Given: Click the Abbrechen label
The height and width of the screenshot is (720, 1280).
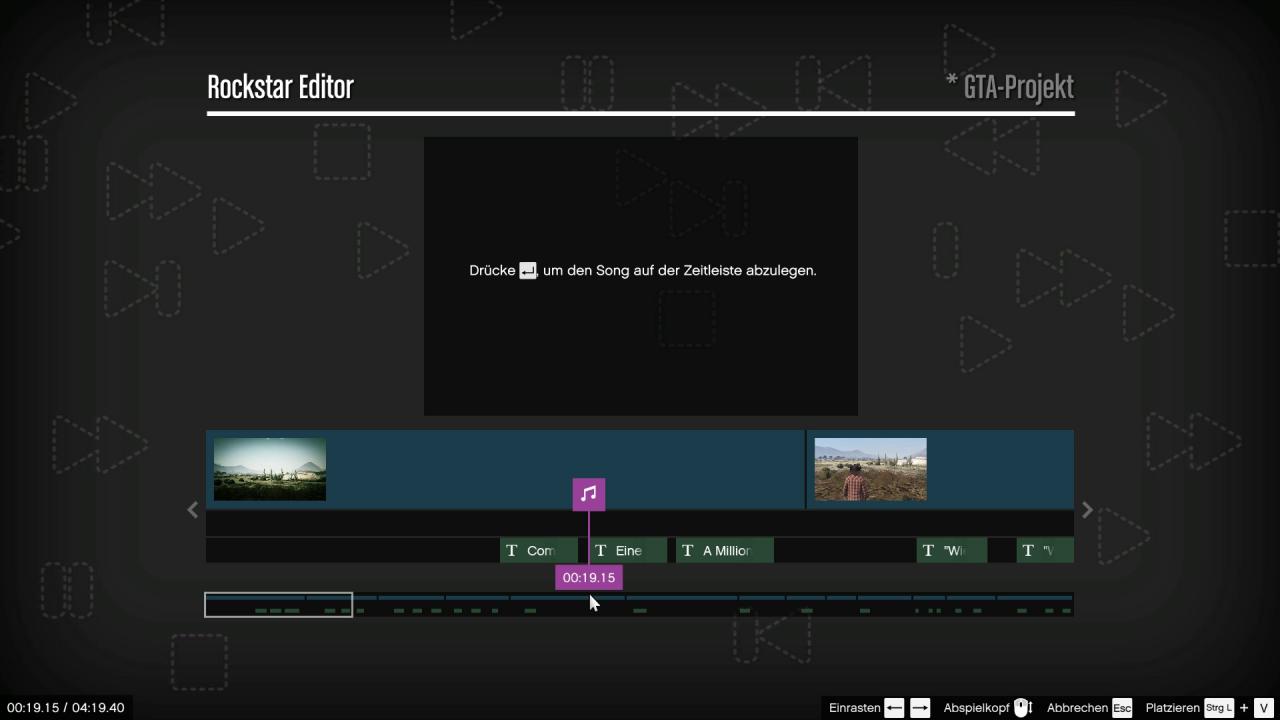Looking at the screenshot, I should click(x=1077, y=708).
